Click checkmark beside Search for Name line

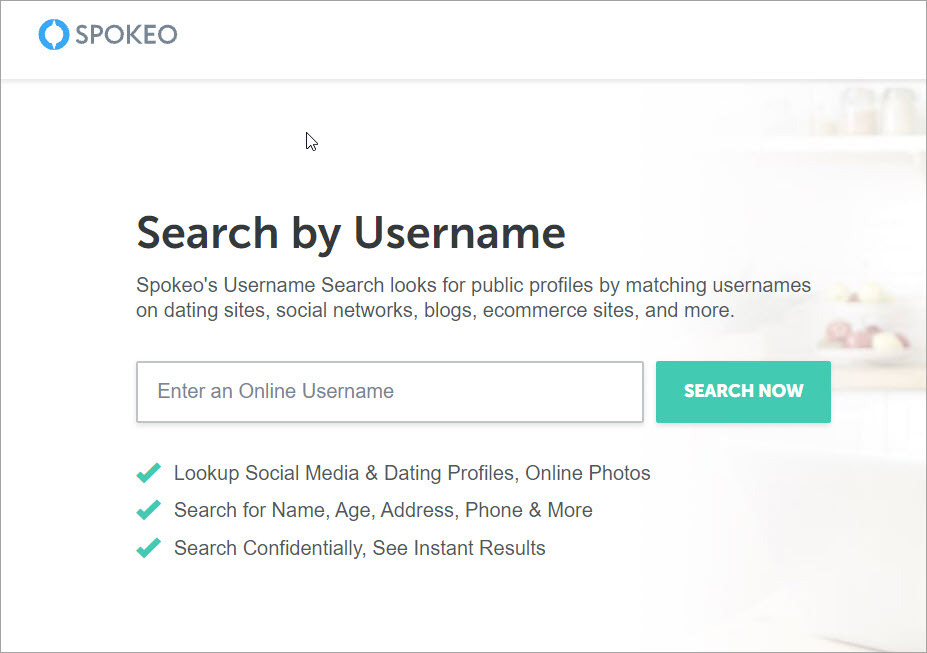point(148,510)
